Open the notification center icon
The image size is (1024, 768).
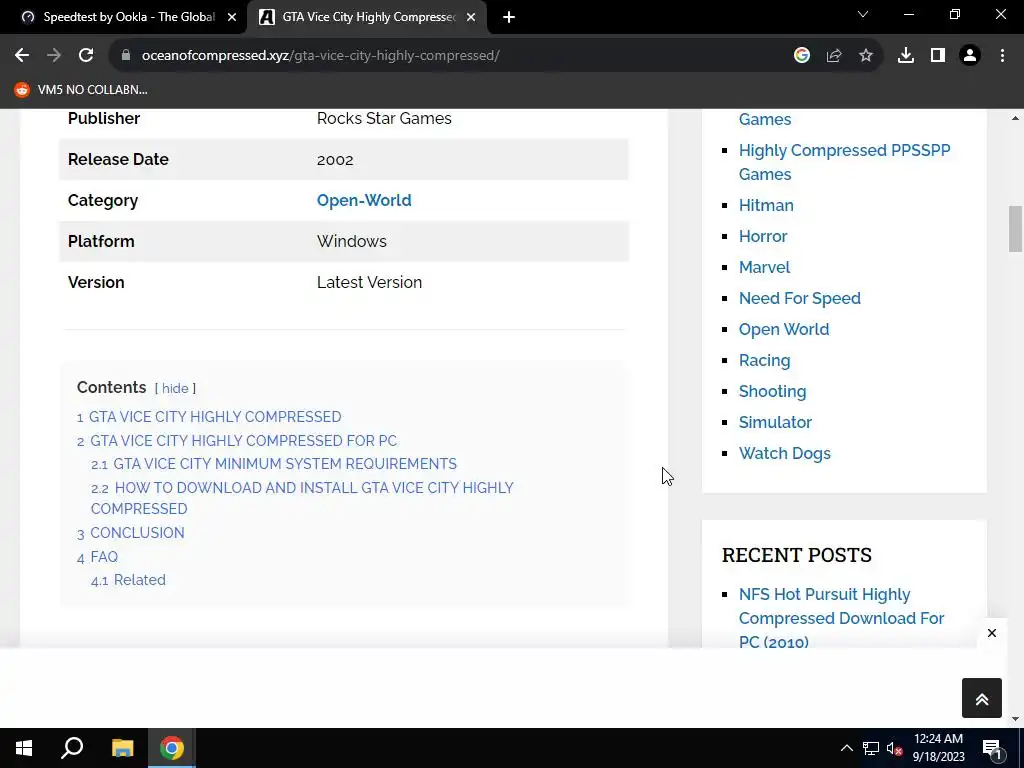pos(991,748)
